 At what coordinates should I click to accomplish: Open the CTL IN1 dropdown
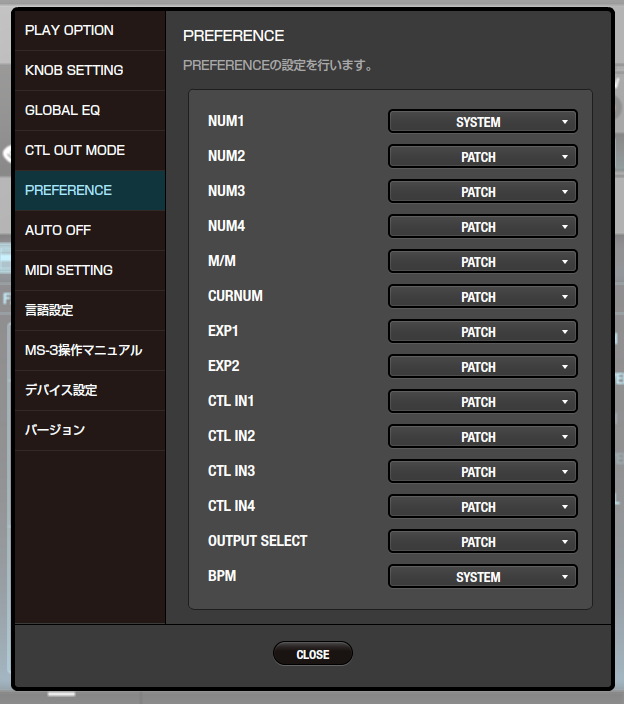(x=482, y=402)
